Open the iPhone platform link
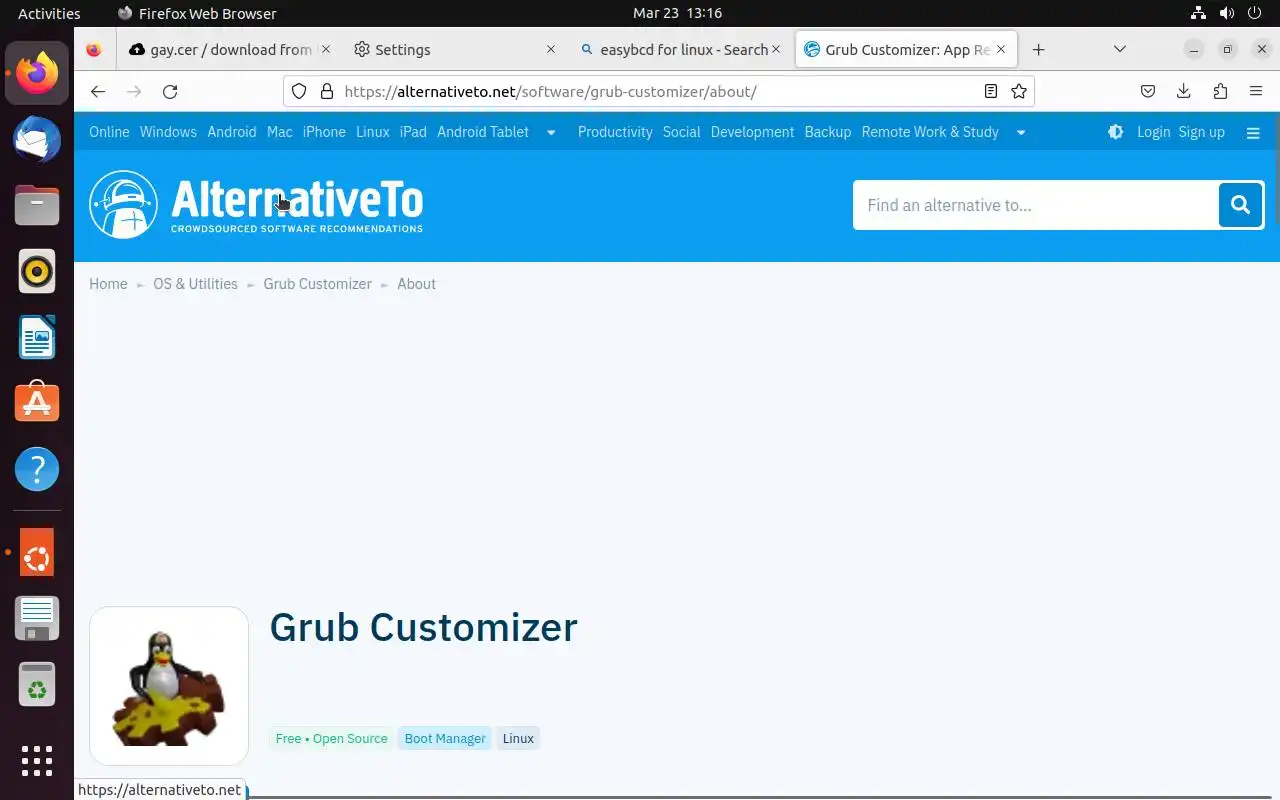The image size is (1280, 800). (x=324, y=132)
